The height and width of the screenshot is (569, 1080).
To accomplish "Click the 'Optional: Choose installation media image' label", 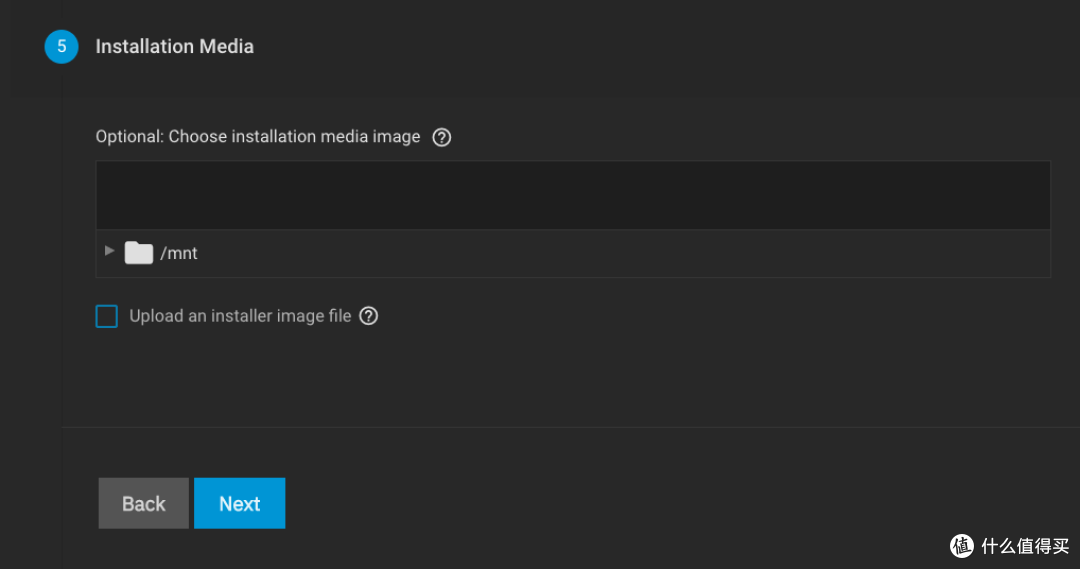I will 258,136.
